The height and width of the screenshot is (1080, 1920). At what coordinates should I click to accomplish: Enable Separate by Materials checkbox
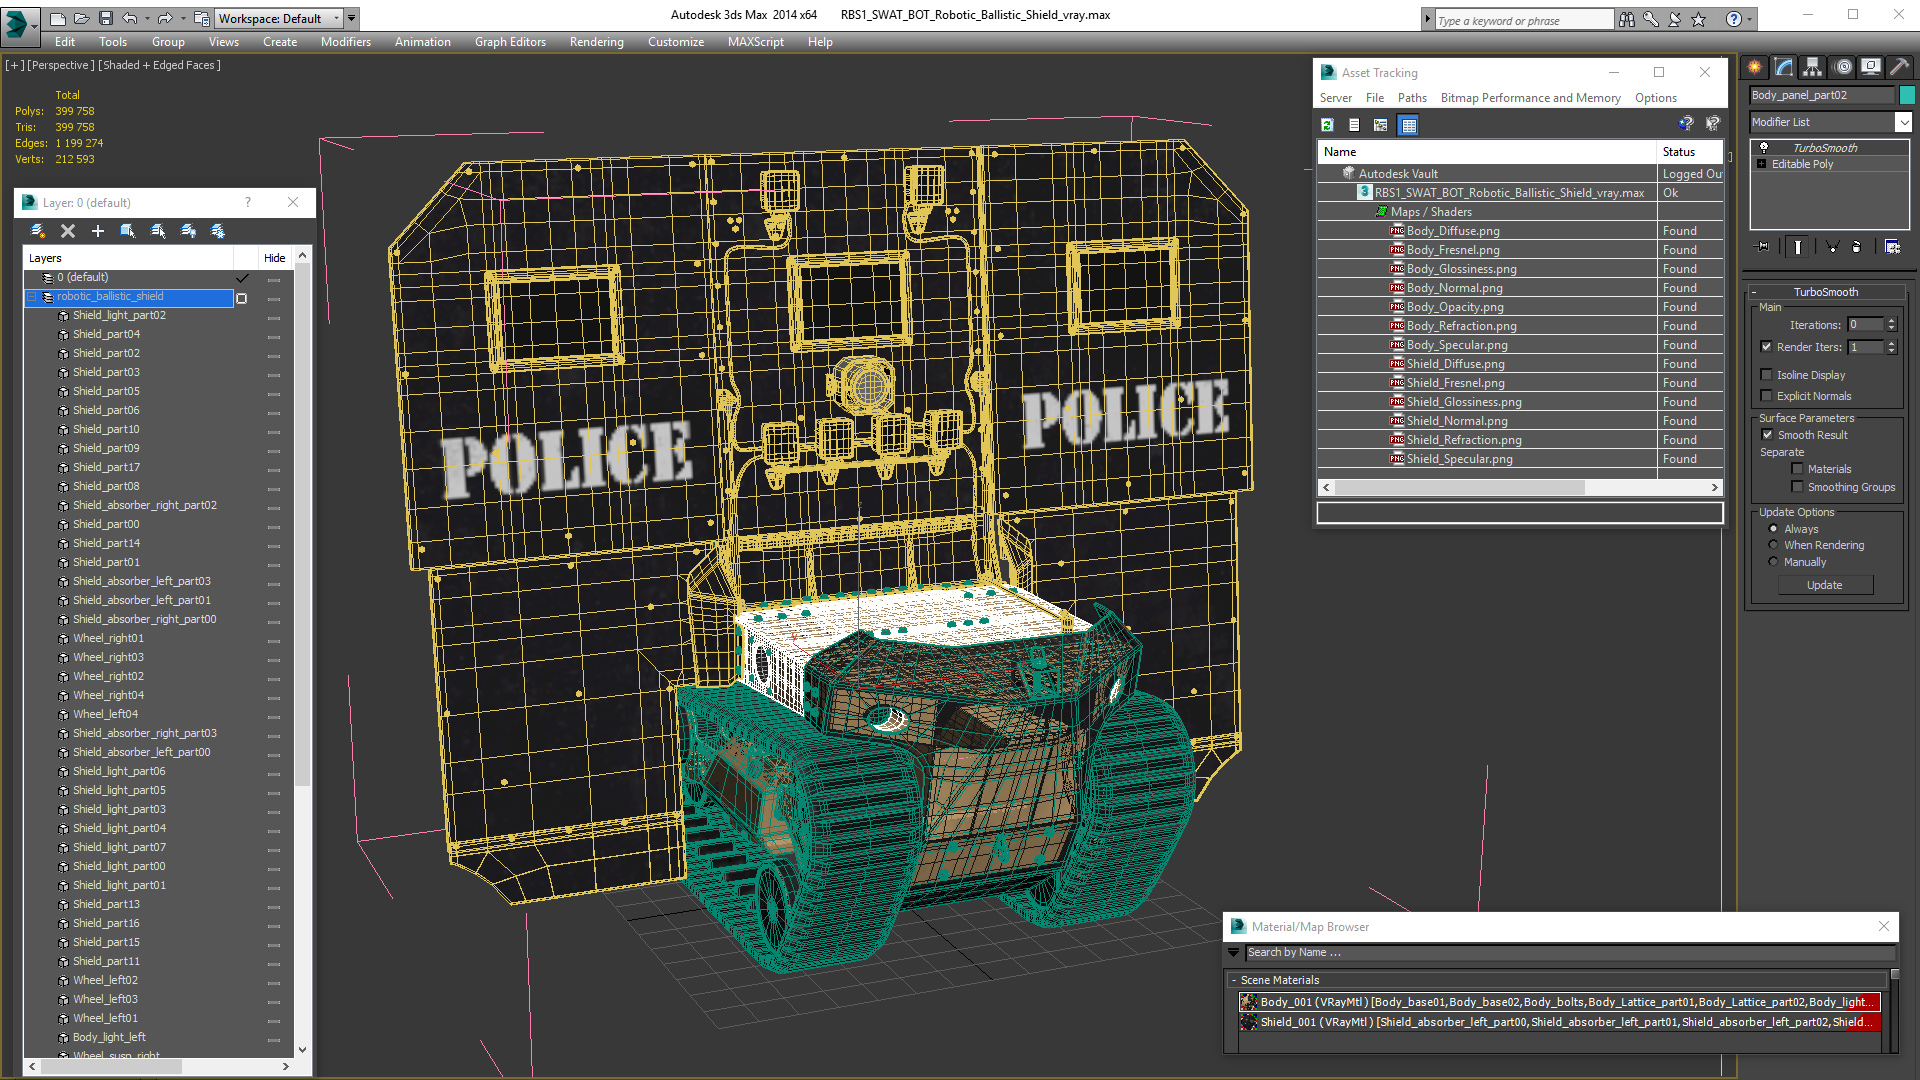(1797, 469)
